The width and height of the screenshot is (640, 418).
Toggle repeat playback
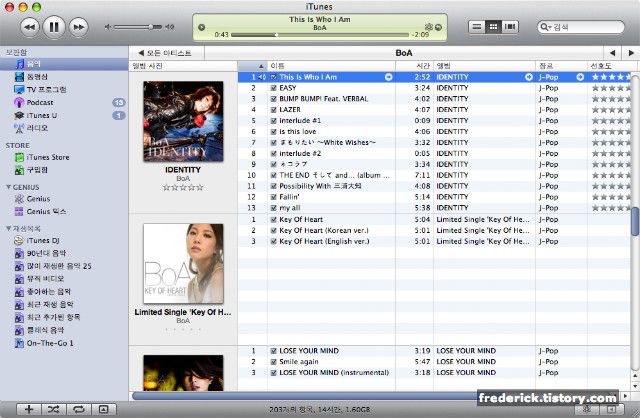coord(78,409)
